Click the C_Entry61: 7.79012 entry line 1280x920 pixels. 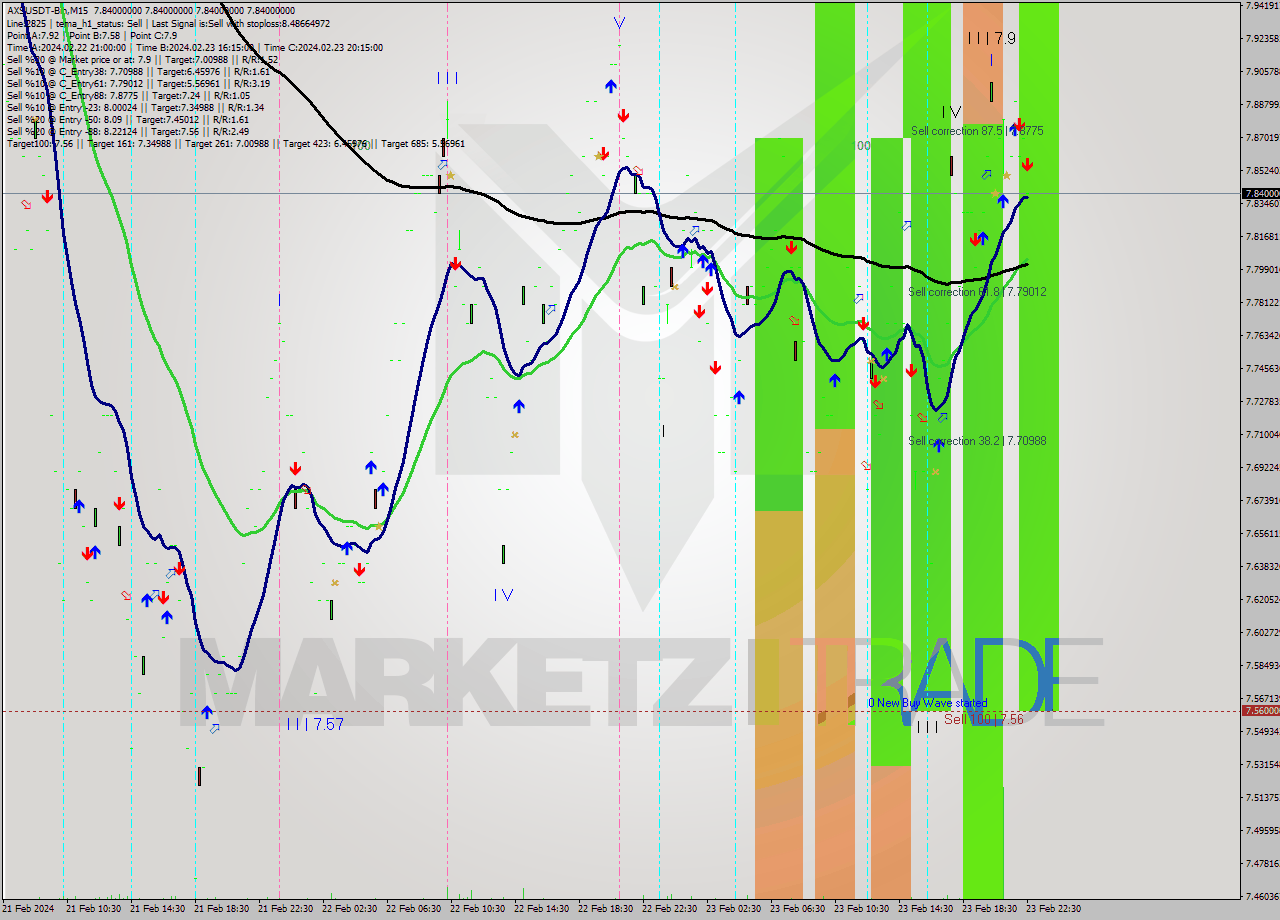tap(138, 83)
